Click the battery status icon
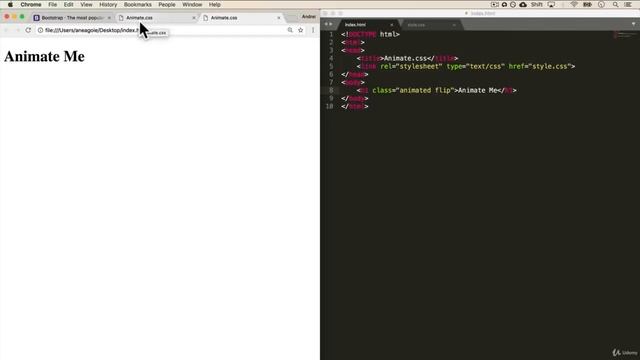Screen dimensions: 640x360 point(587,4)
